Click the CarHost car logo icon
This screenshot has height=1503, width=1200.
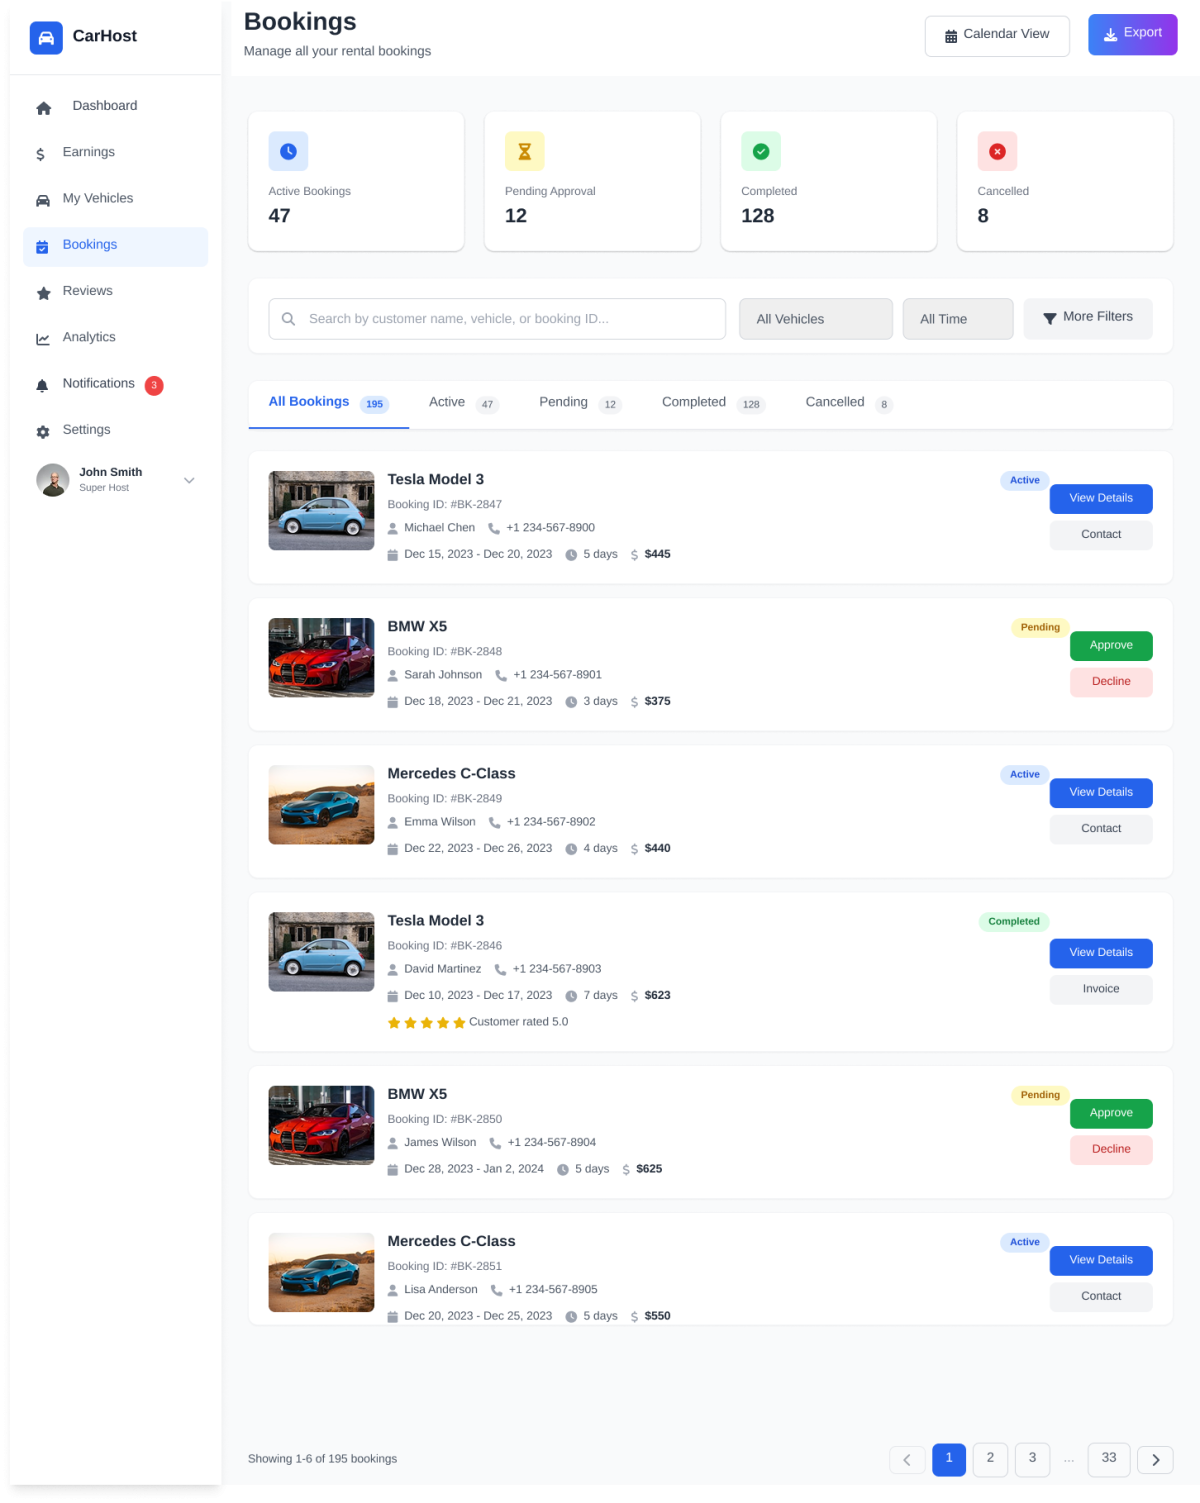tap(46, 38)
